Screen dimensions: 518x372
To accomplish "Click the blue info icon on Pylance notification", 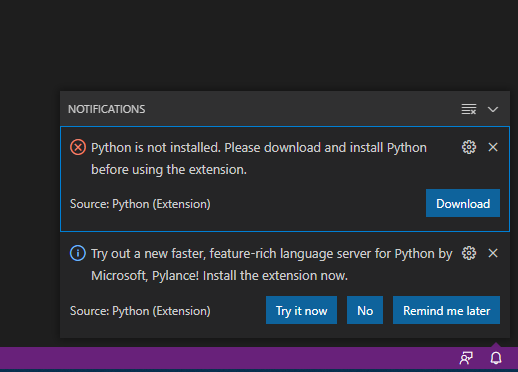I will click(x=78, y=253).
